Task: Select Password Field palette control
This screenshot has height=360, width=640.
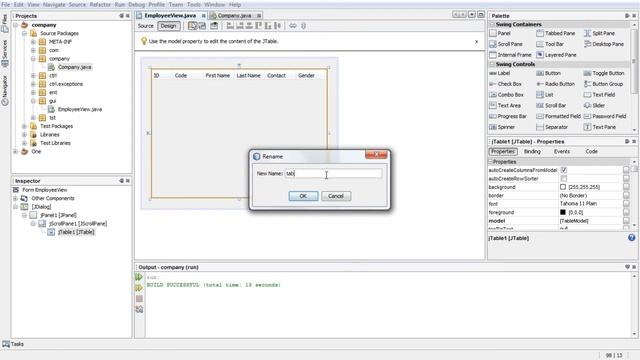Action: coord(605,117)
